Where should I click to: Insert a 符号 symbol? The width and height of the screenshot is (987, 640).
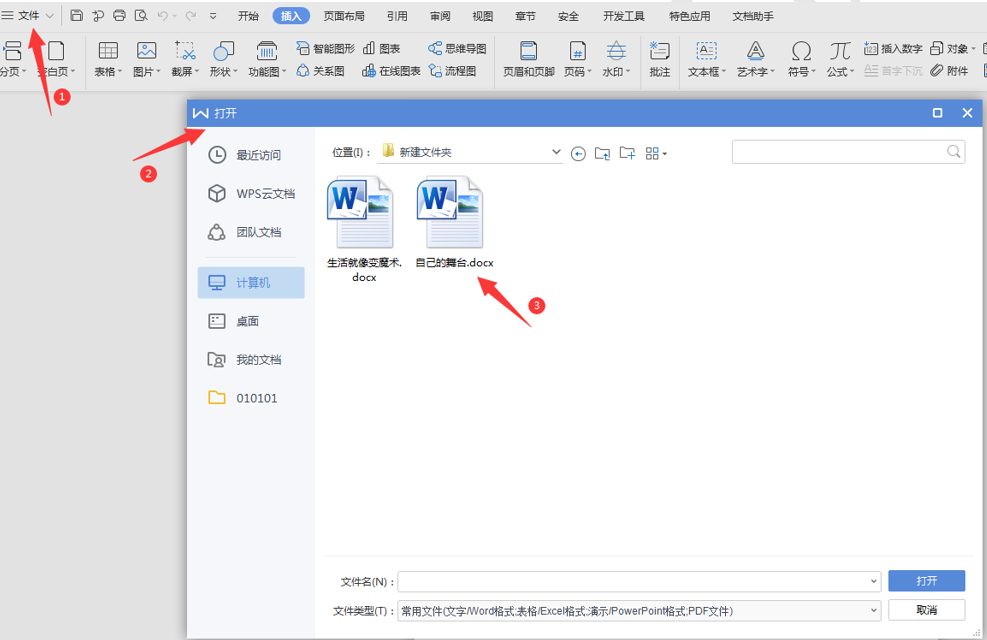point(801,59)
